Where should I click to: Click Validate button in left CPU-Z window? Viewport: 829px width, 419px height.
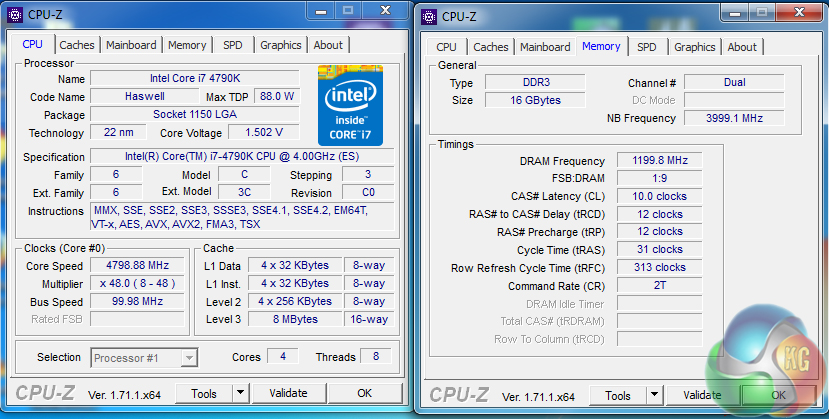288,393
